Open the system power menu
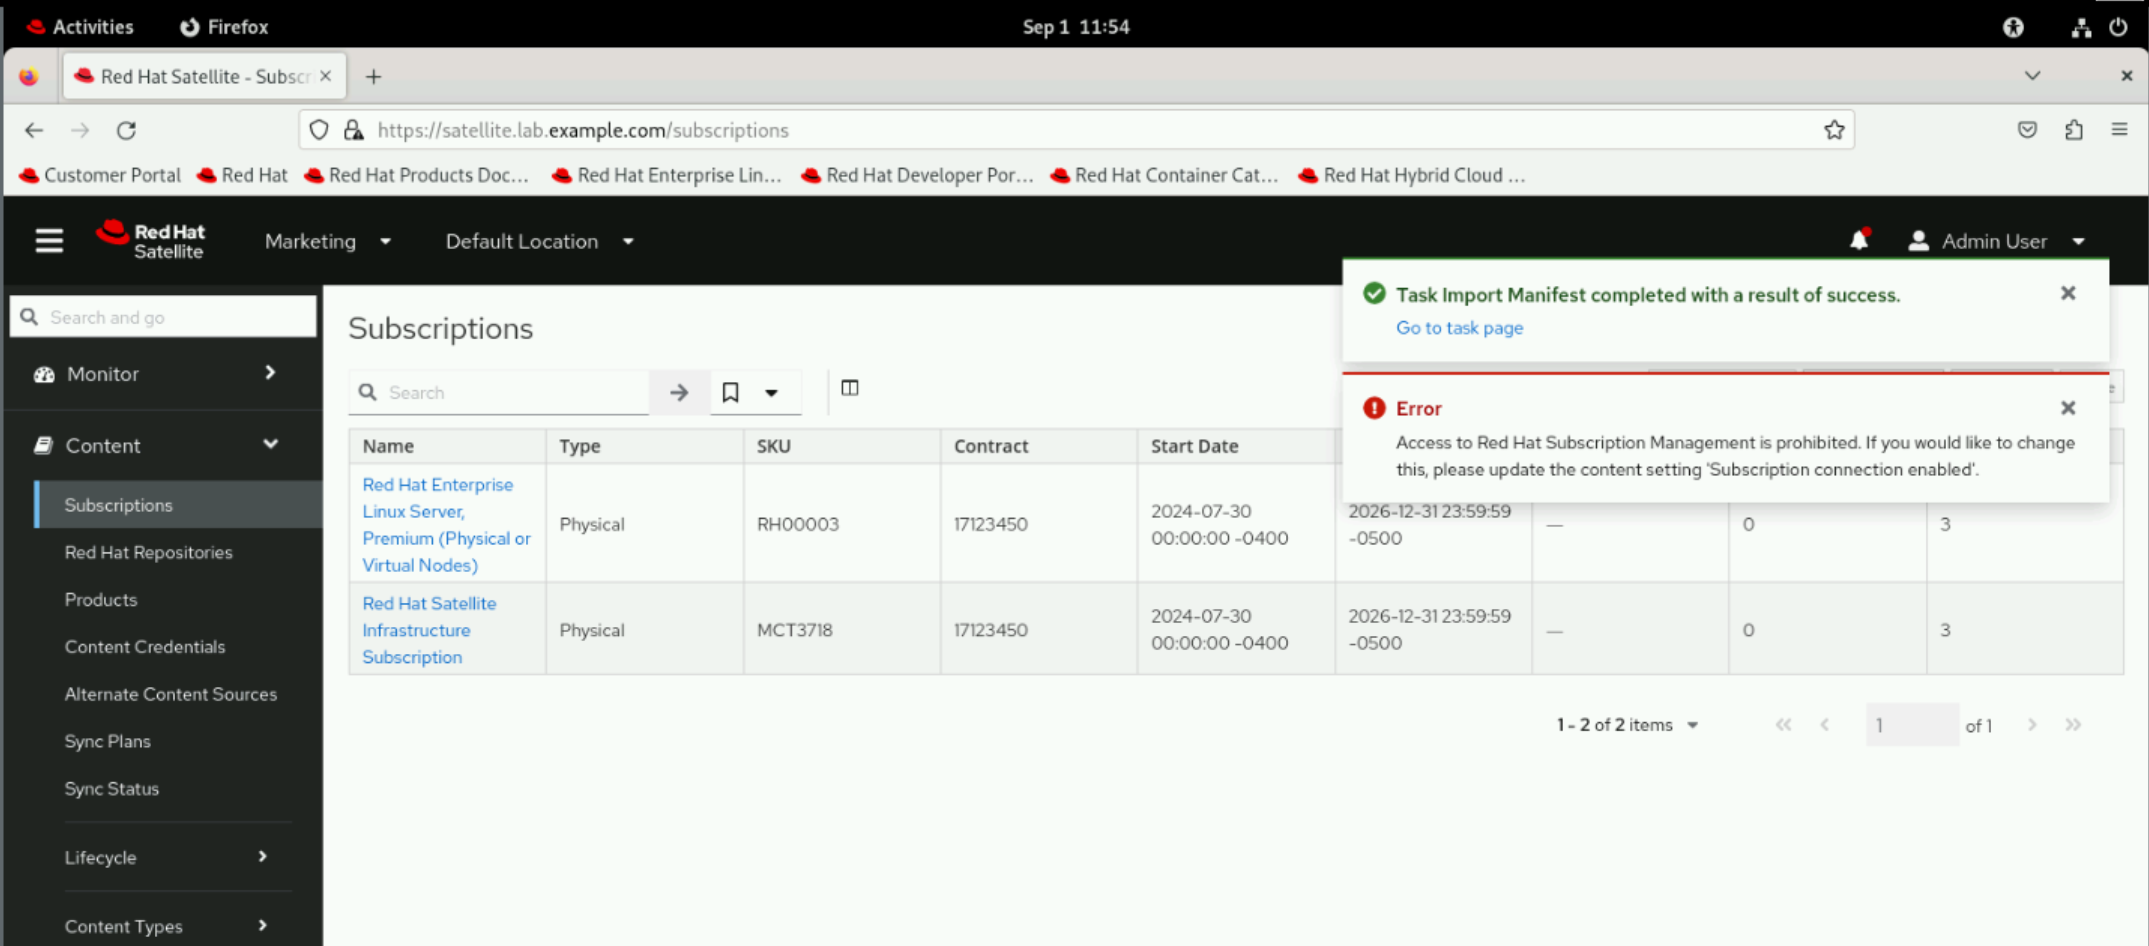 [2118, 27]
